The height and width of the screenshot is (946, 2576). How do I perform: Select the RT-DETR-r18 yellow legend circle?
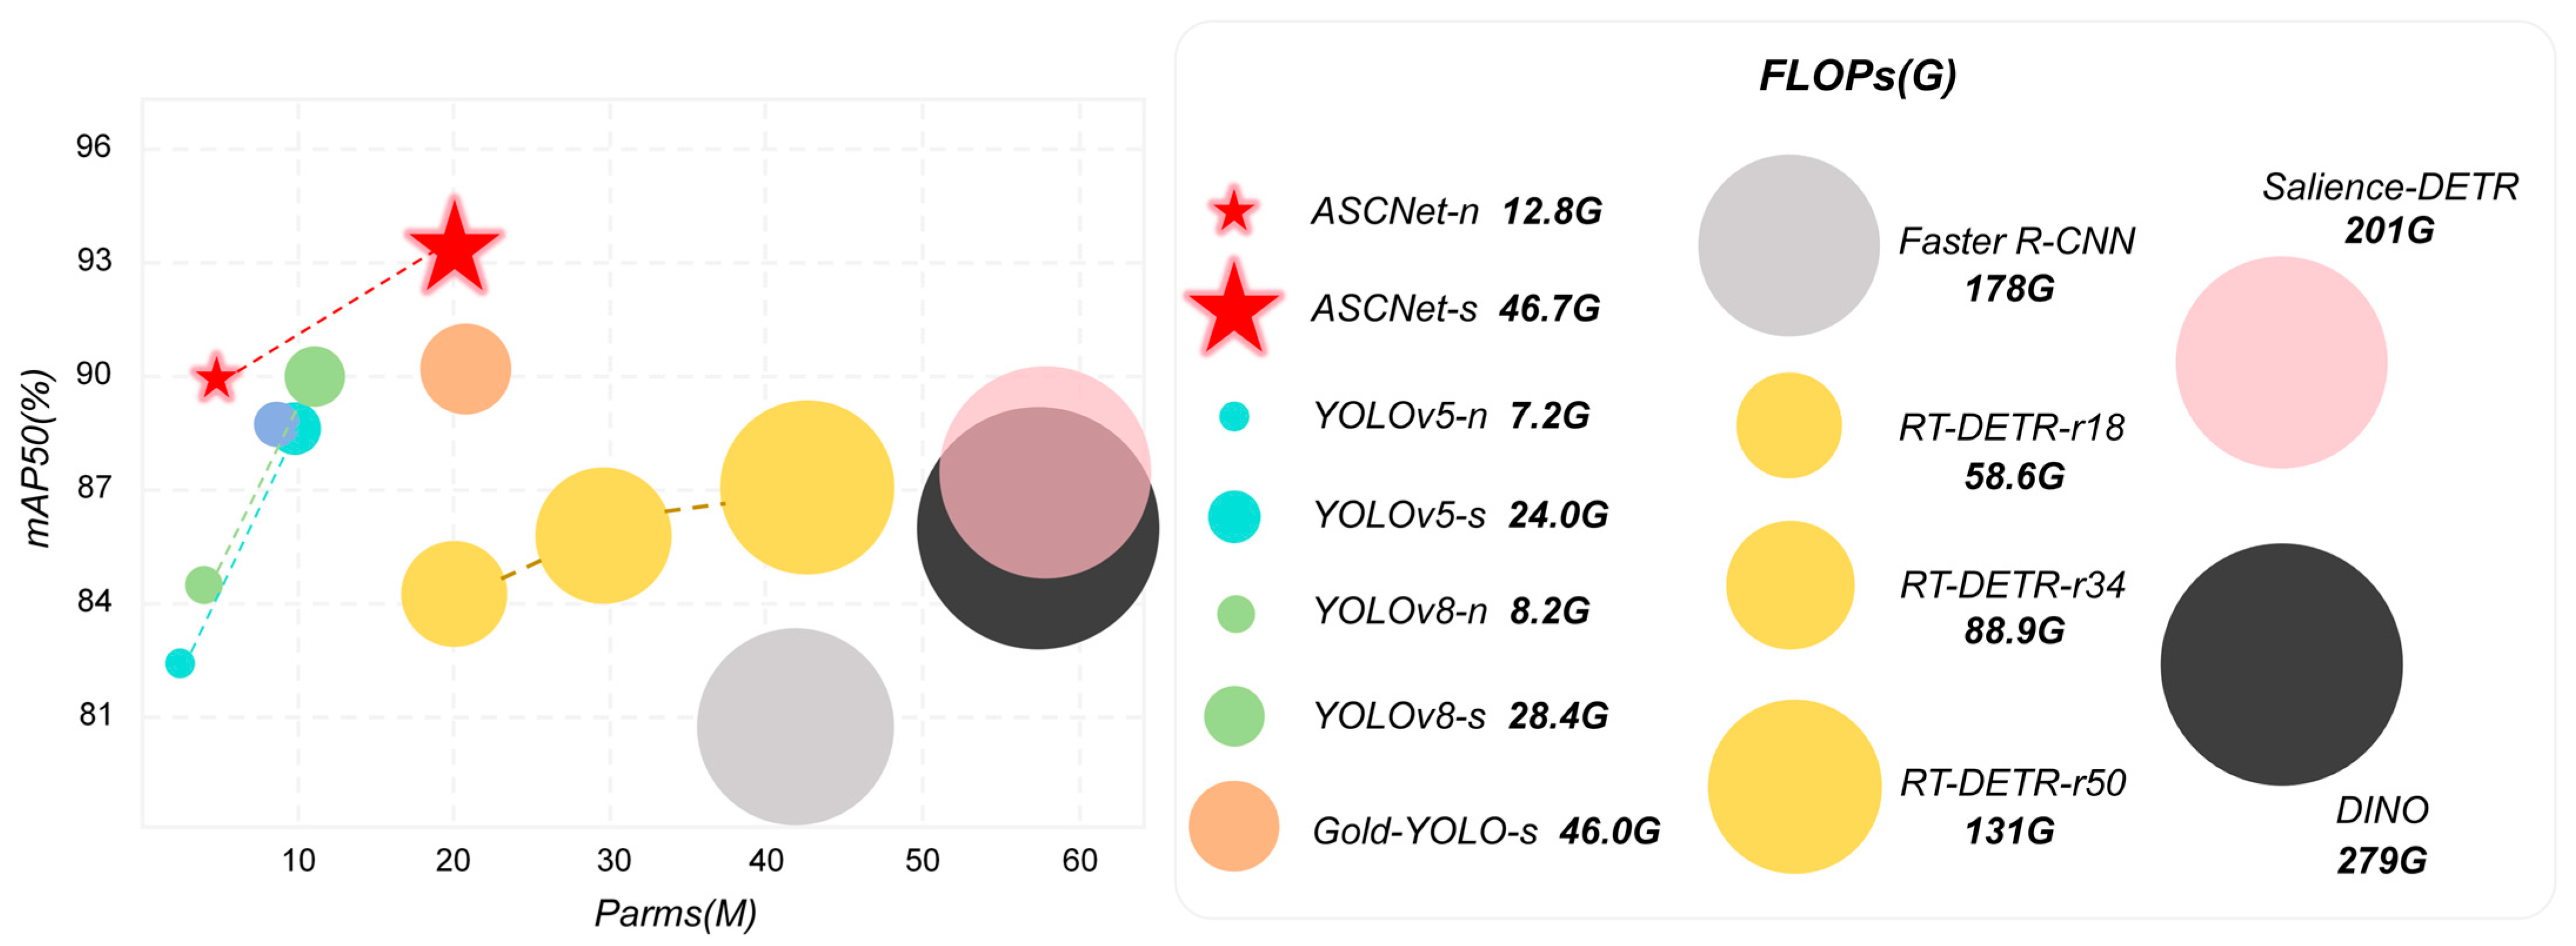pyautogui.click(x=1788, y=425)
